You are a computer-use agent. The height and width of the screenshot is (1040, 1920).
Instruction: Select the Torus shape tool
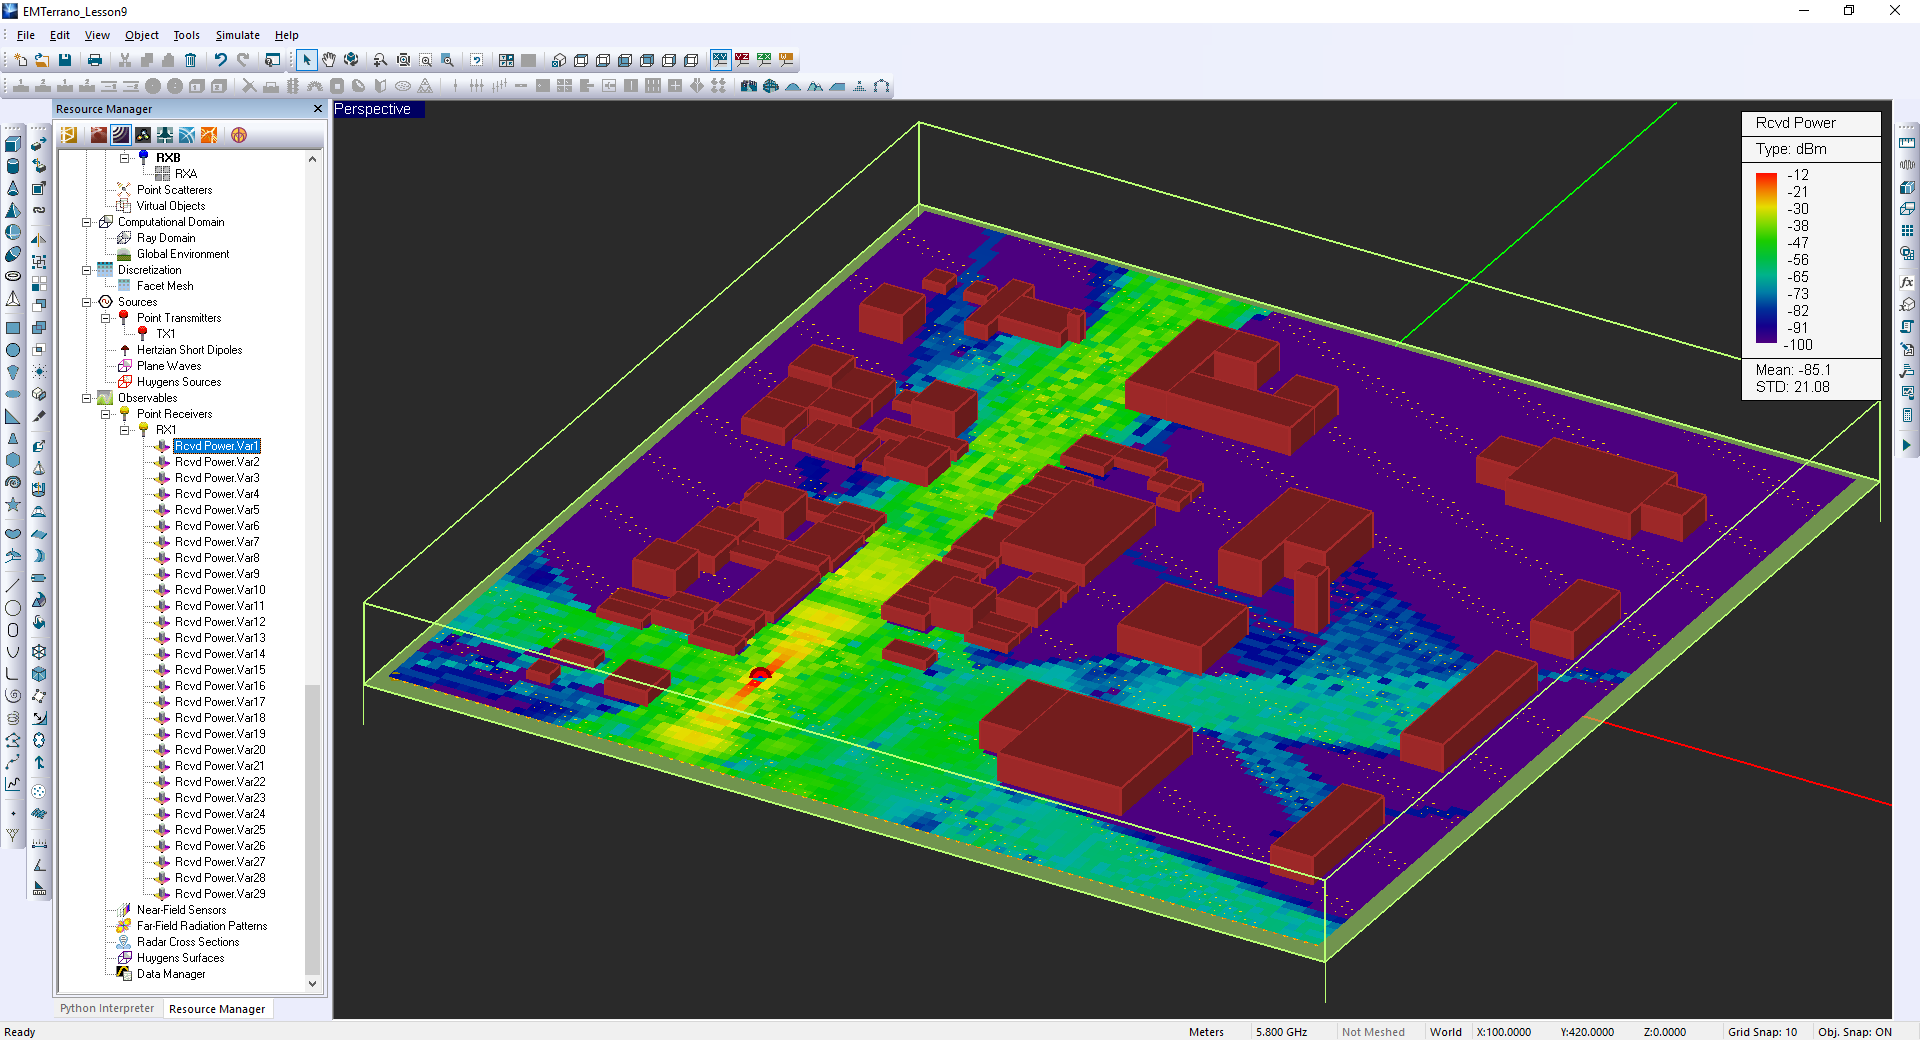13,276
